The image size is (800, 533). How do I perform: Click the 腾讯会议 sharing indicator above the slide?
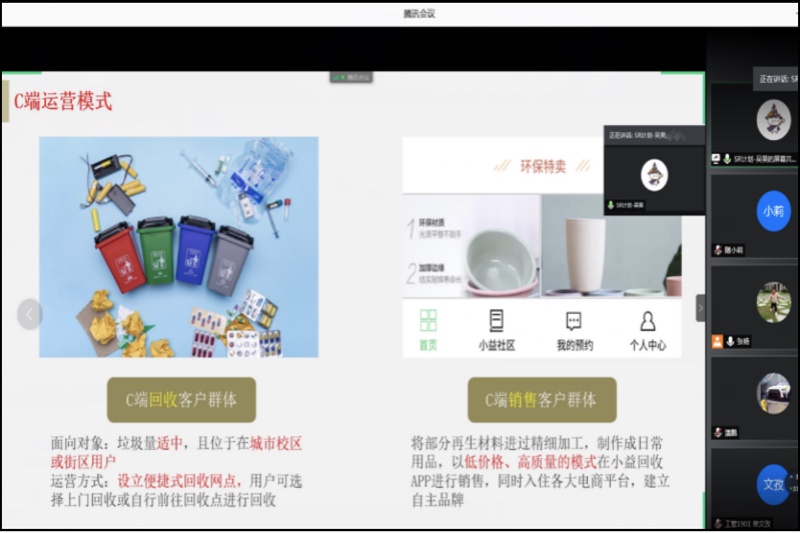point(351,78)
